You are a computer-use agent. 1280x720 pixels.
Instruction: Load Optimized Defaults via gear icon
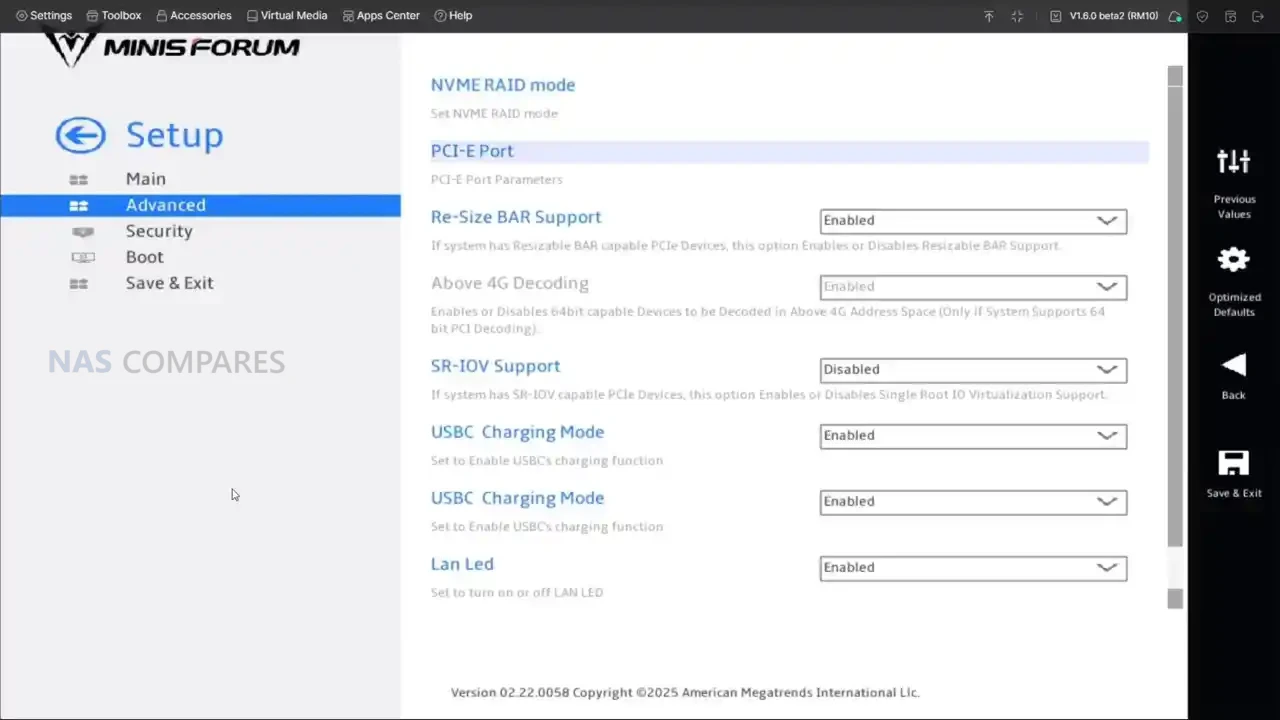(1233, 260)
